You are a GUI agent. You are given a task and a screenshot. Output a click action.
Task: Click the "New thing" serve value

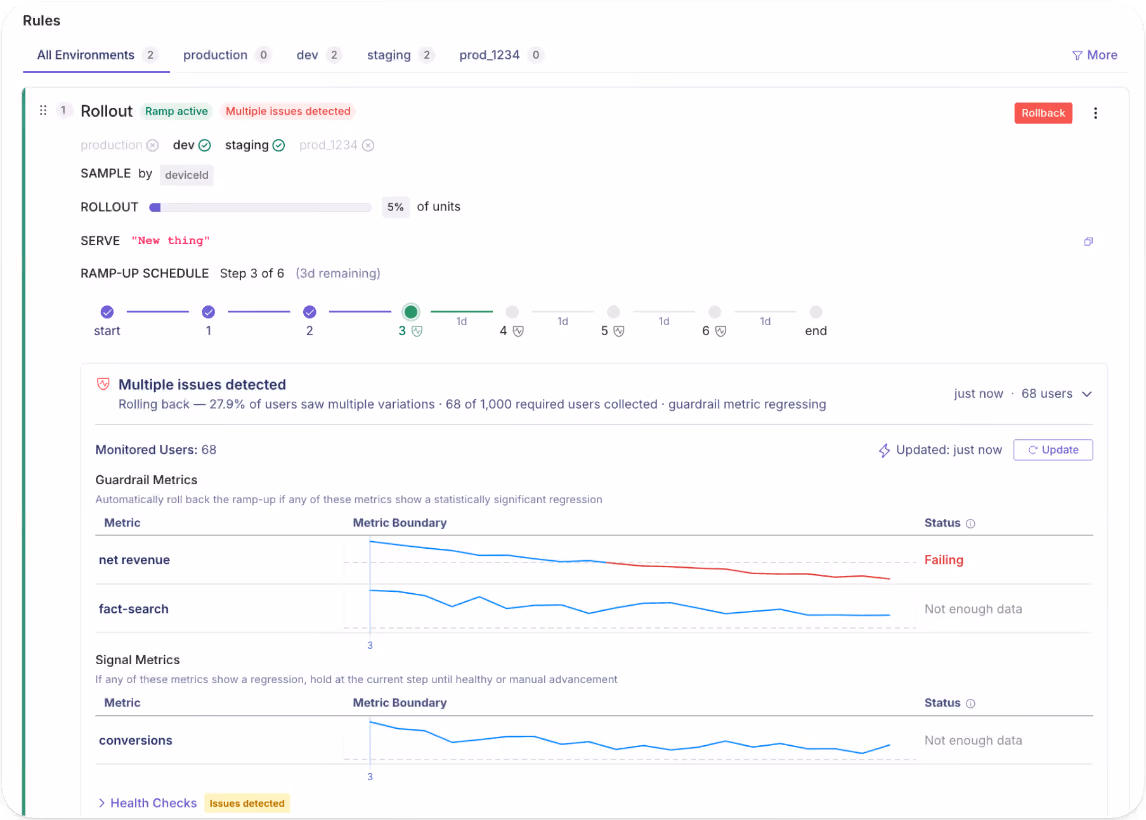pos(170,240)
